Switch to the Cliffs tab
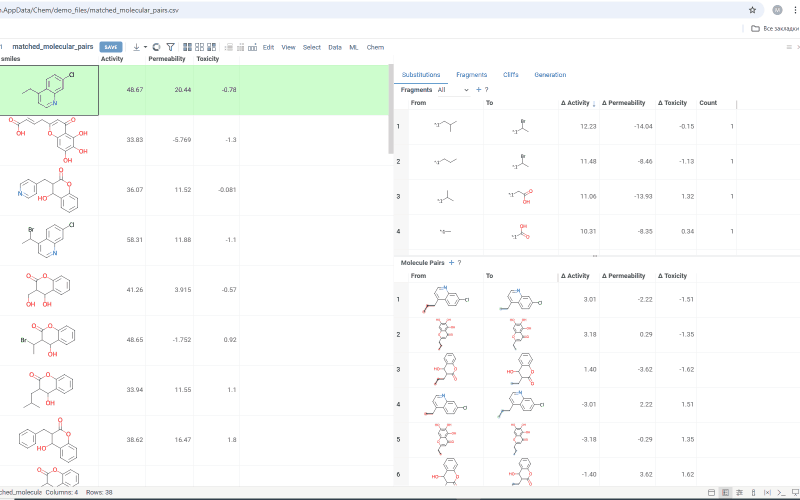 point(511,75)
